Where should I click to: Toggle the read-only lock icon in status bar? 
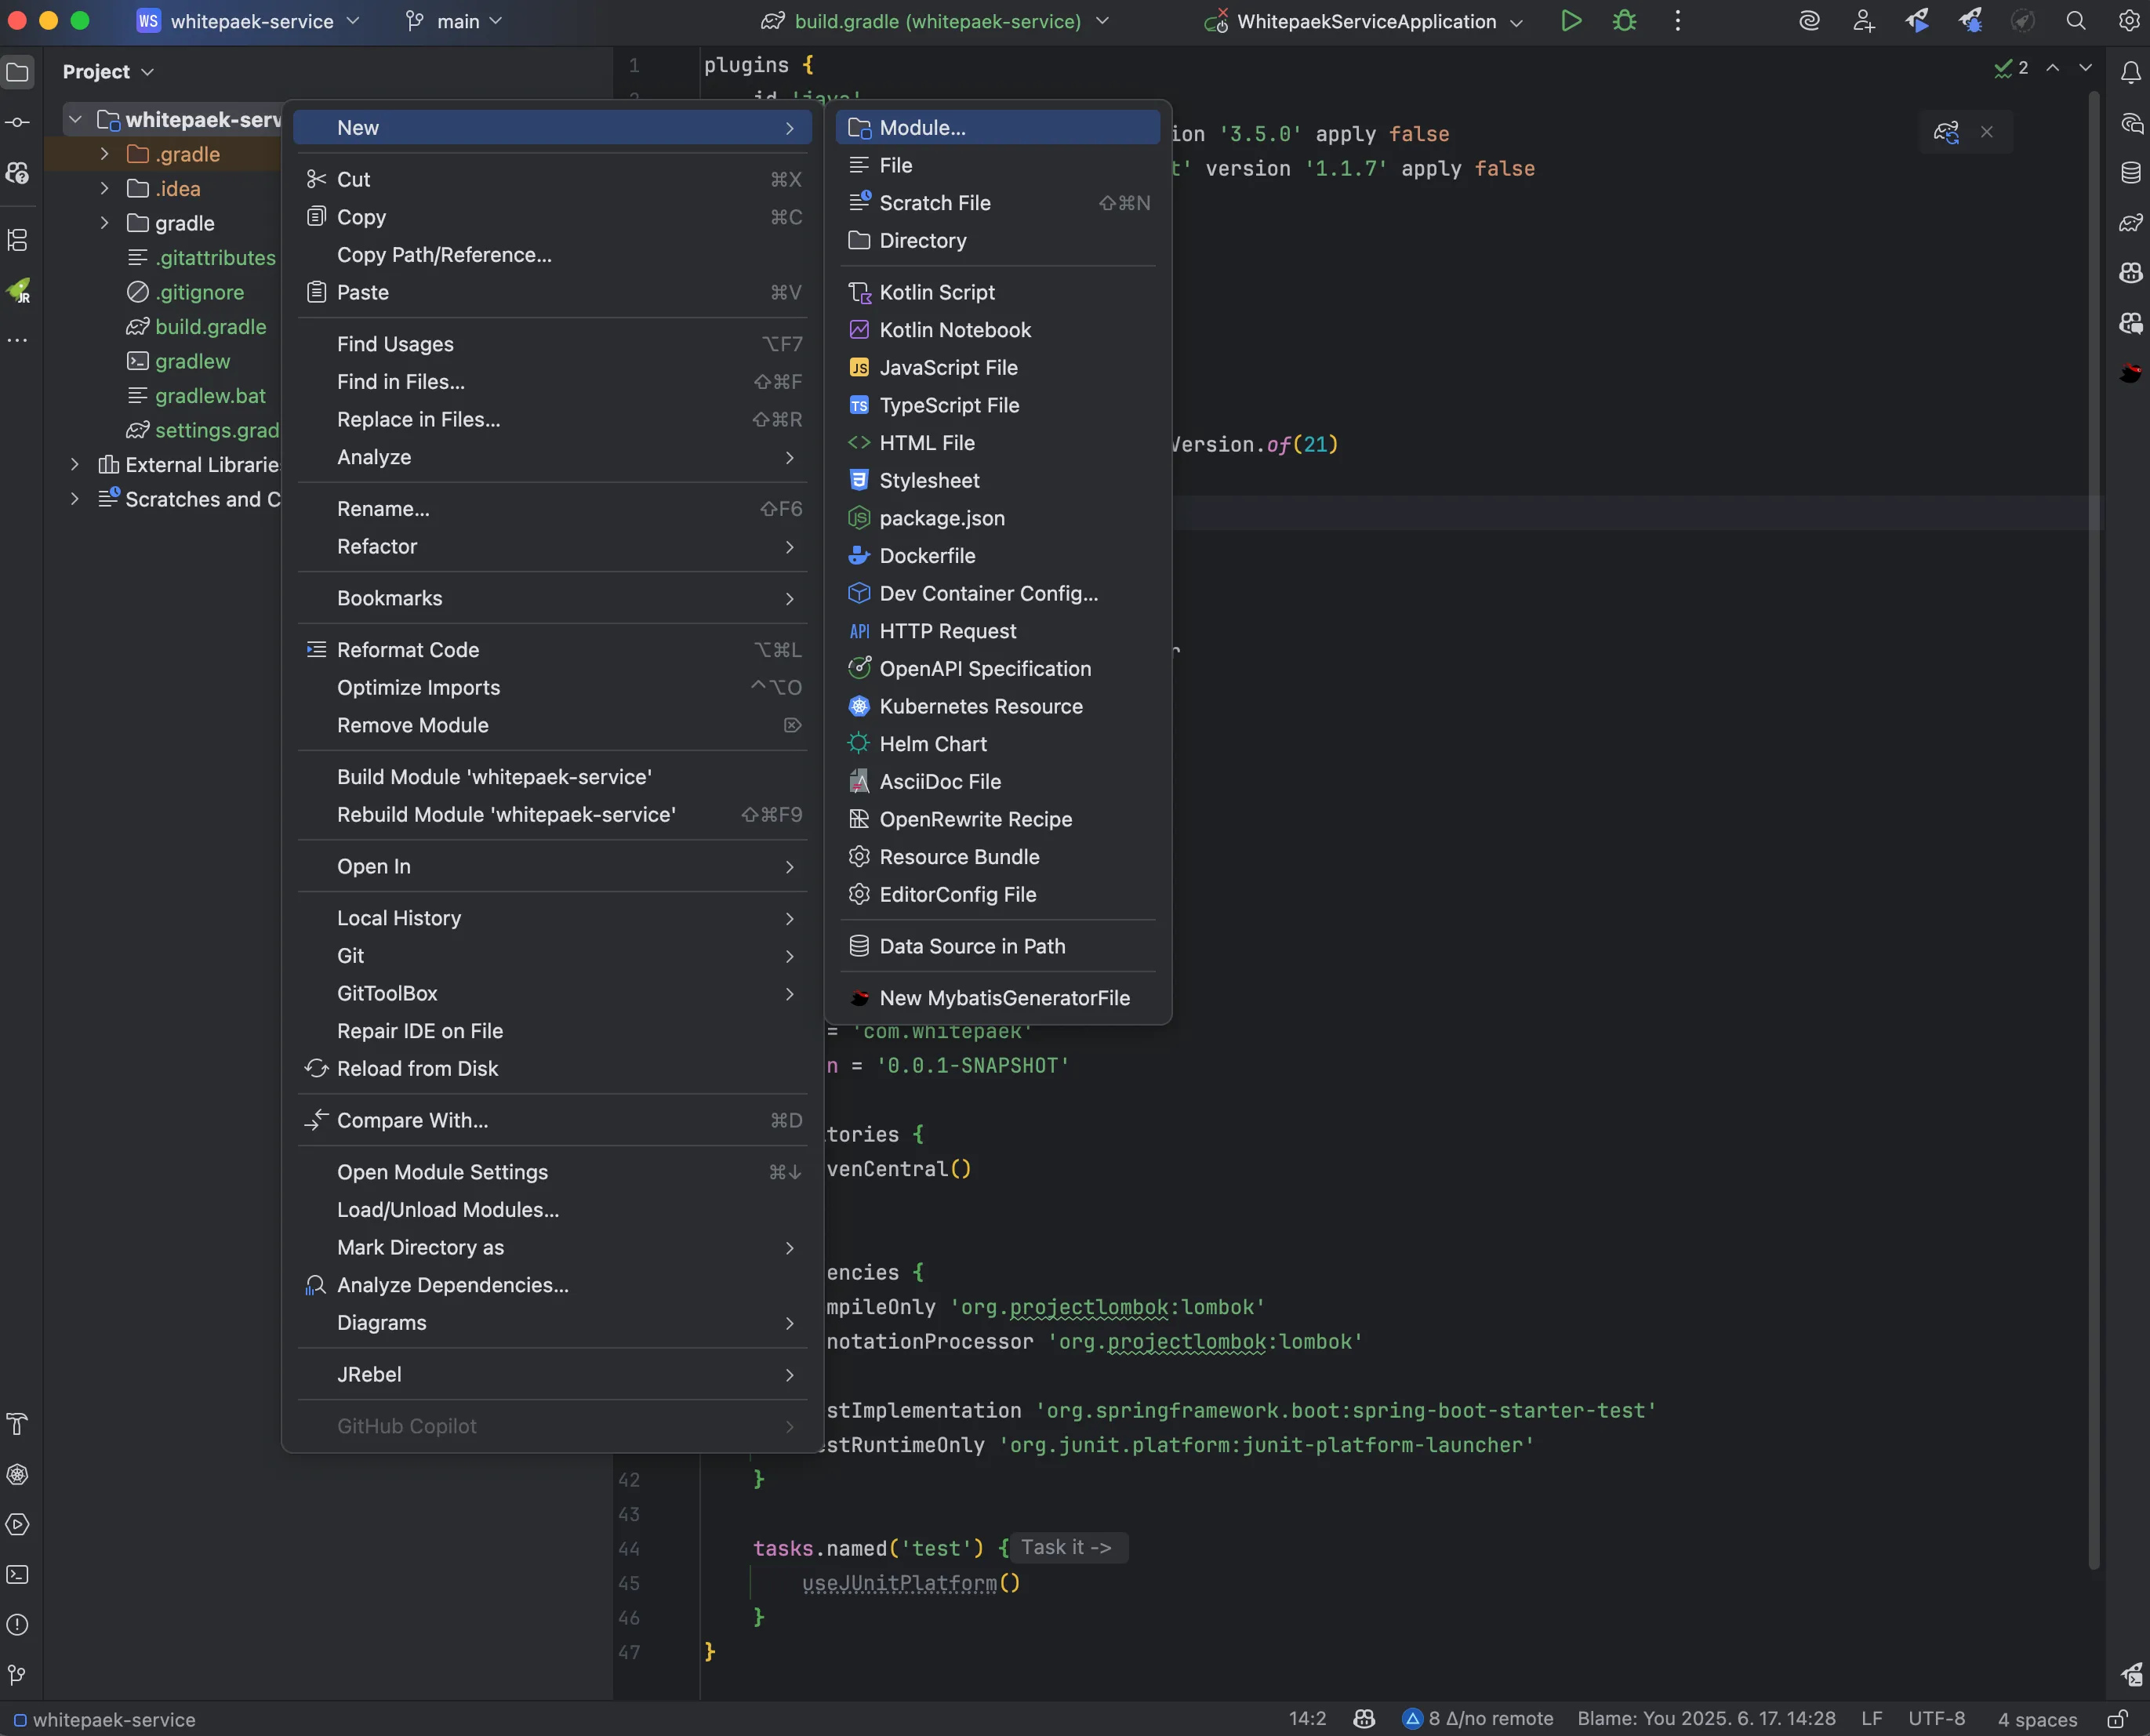[2117, 1719]
